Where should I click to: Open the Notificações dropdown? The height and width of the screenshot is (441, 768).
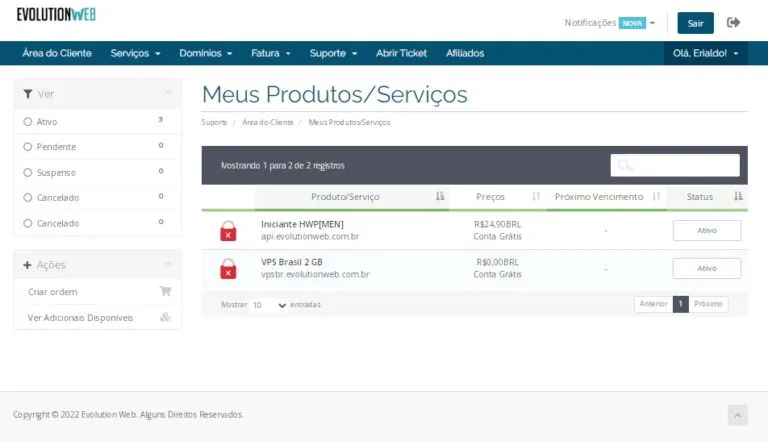tap(609, 23)
